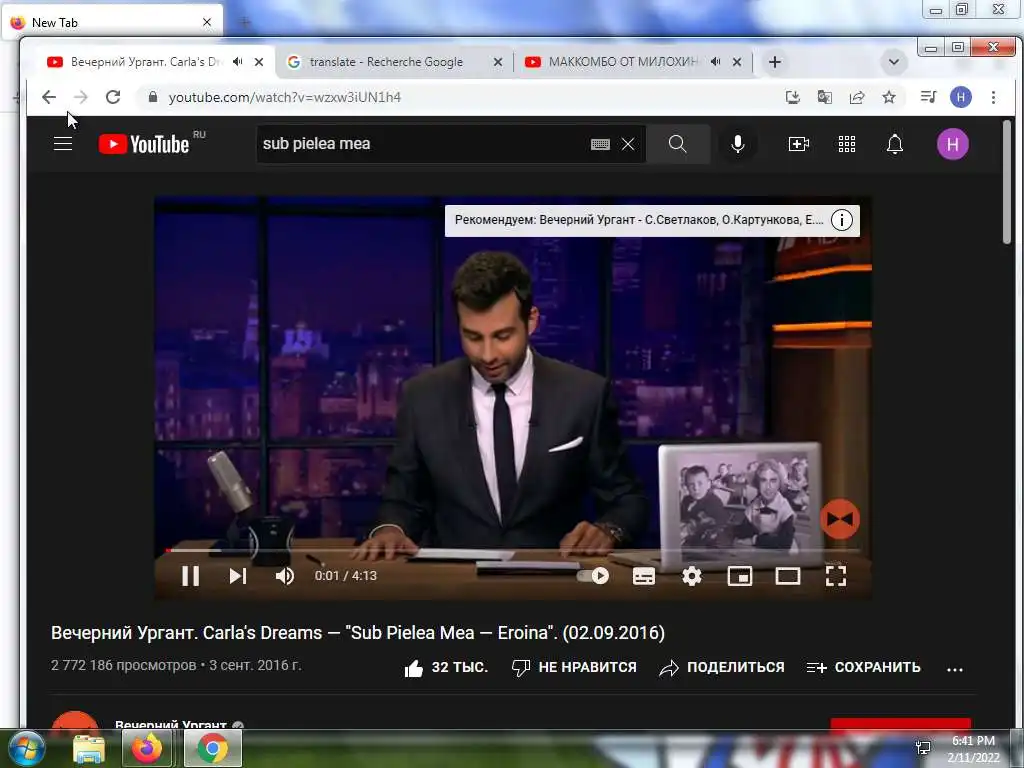Toggle subtitles on the player
This screenshot has height=768, width=1024.
(x=644, y=575)
